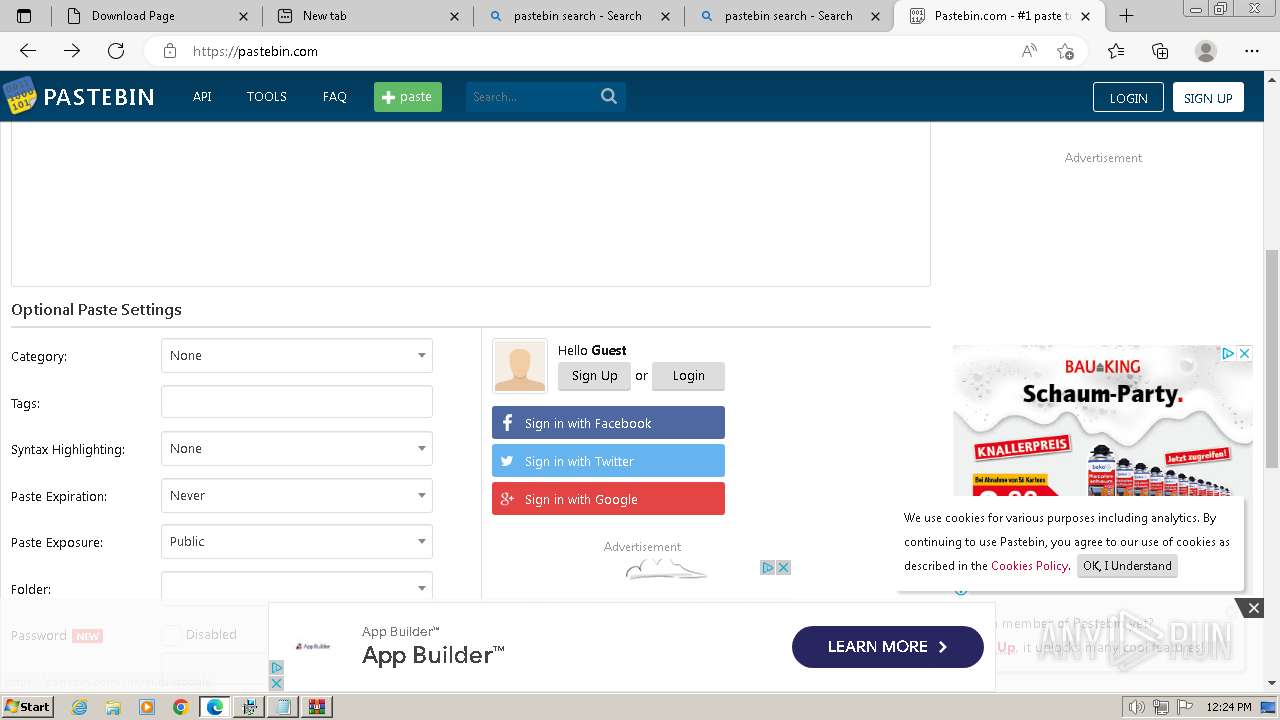Image resolution: width=1280 pixels, height=720 pixels.
Task: Open the Folder dropdown
Action: coord(297,588)
